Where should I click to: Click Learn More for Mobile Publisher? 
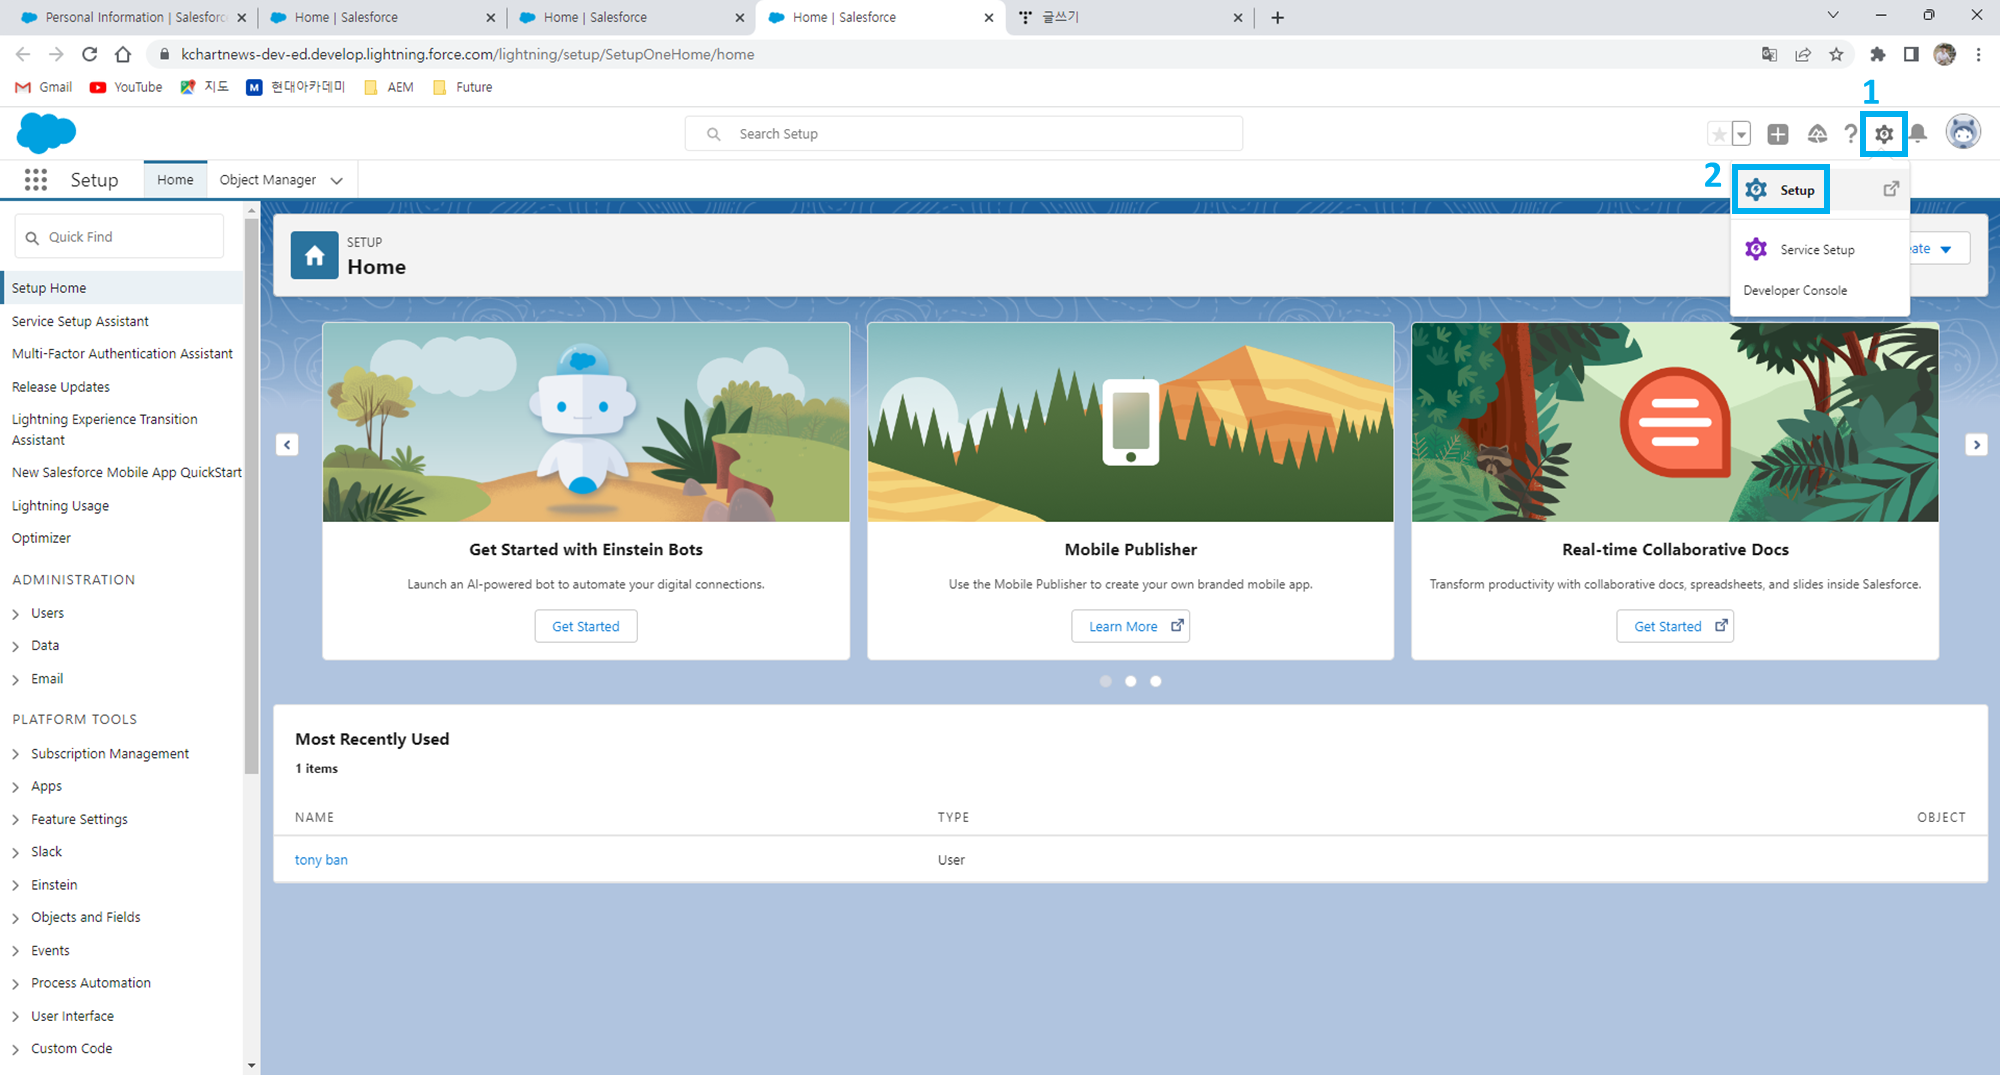point(1131,627)
